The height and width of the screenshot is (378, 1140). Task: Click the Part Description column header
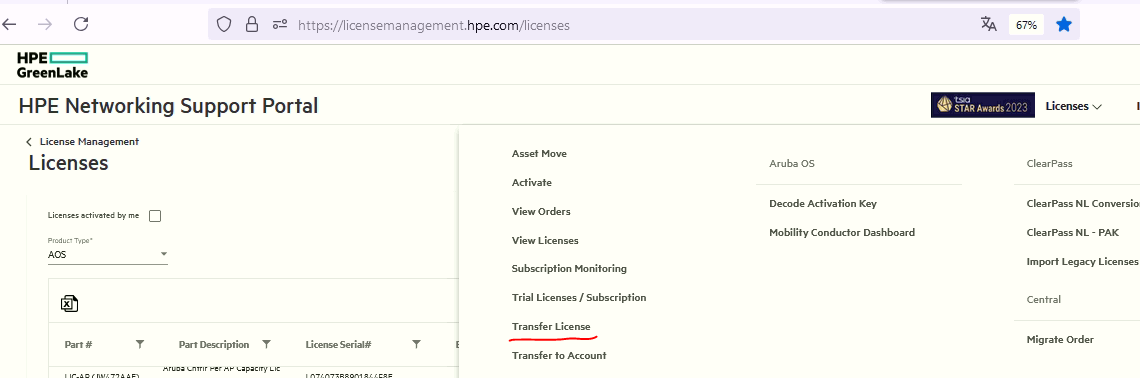pyautogui.click(x=214, y=345)
